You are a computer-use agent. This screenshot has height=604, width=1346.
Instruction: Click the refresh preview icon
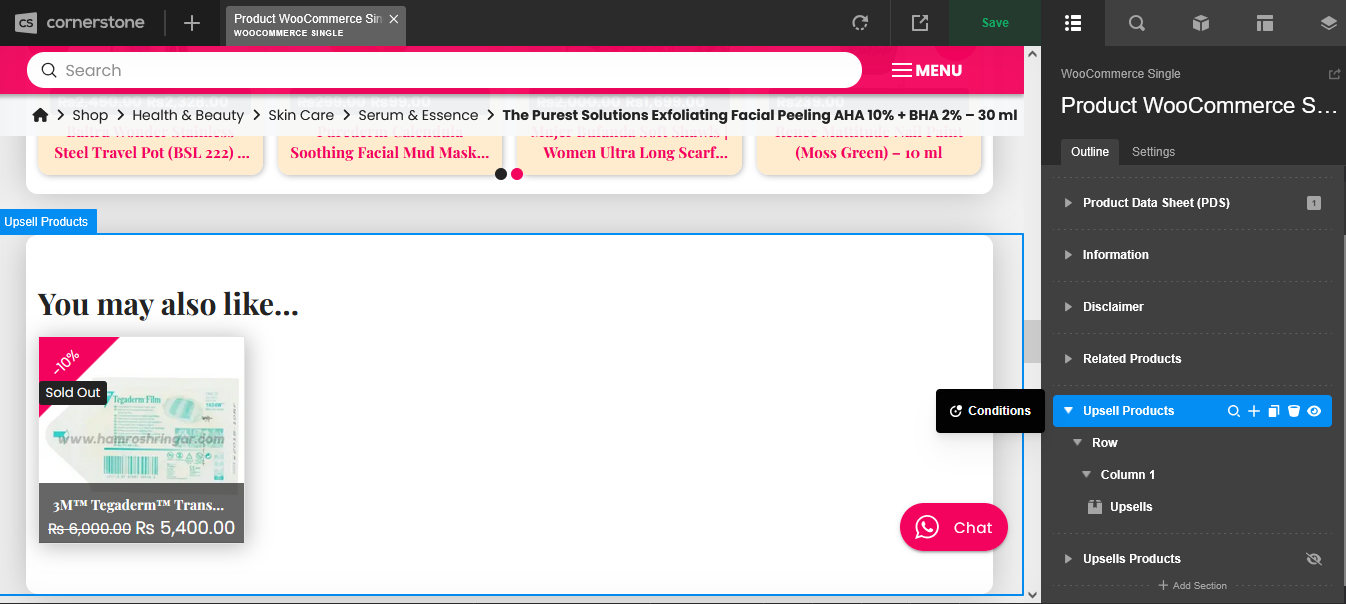pos(859,23)
